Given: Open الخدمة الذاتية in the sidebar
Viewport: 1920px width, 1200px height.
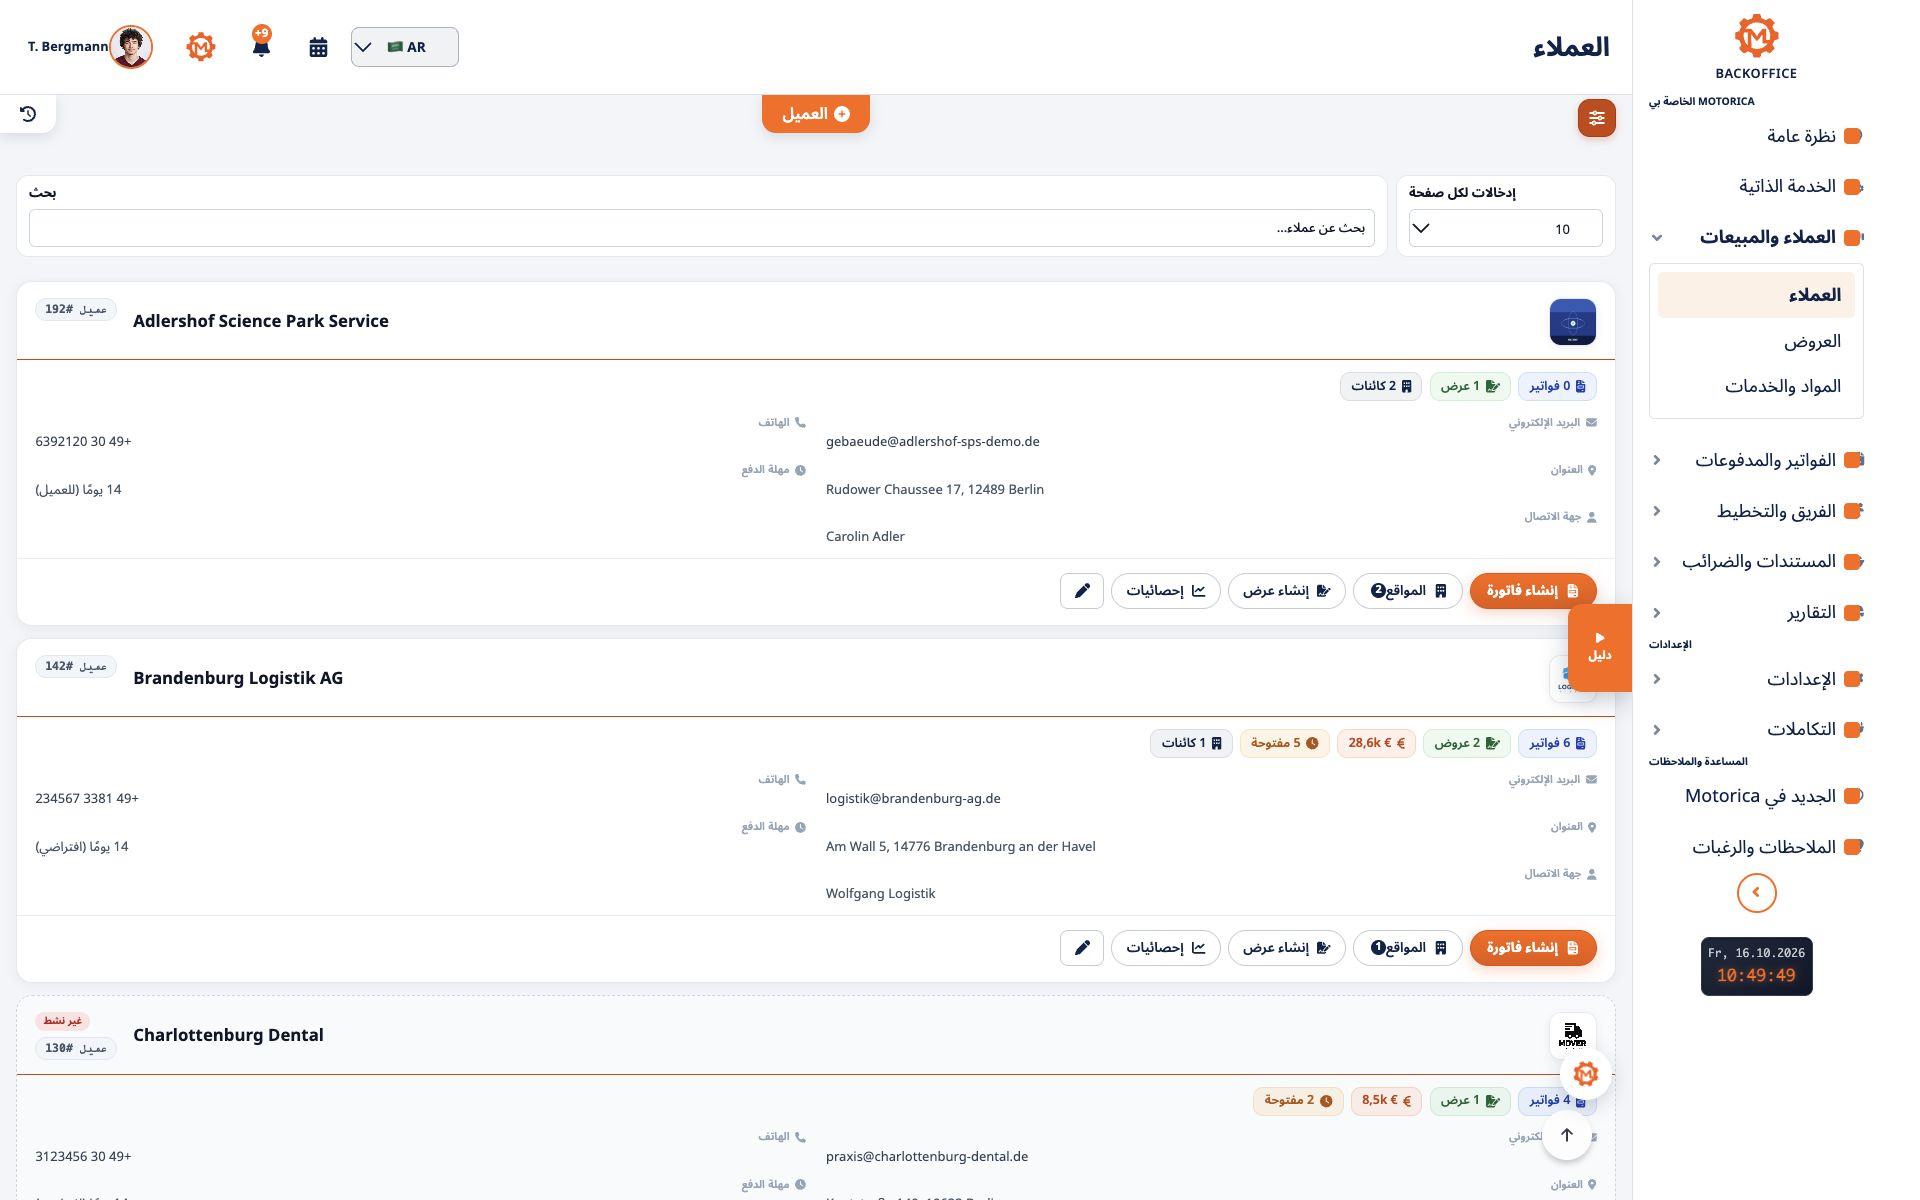Looking at the screenshot, I should coord(1756,186).
